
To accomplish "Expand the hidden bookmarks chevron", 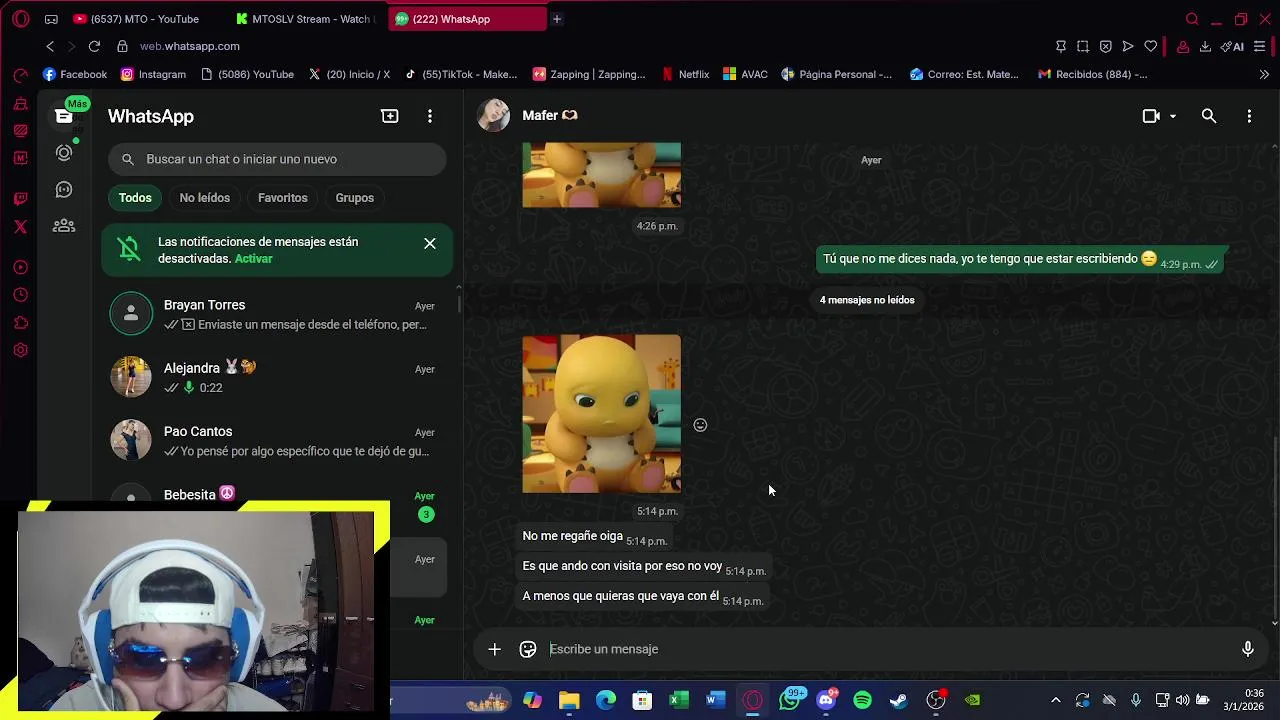I will (1264, 74).
